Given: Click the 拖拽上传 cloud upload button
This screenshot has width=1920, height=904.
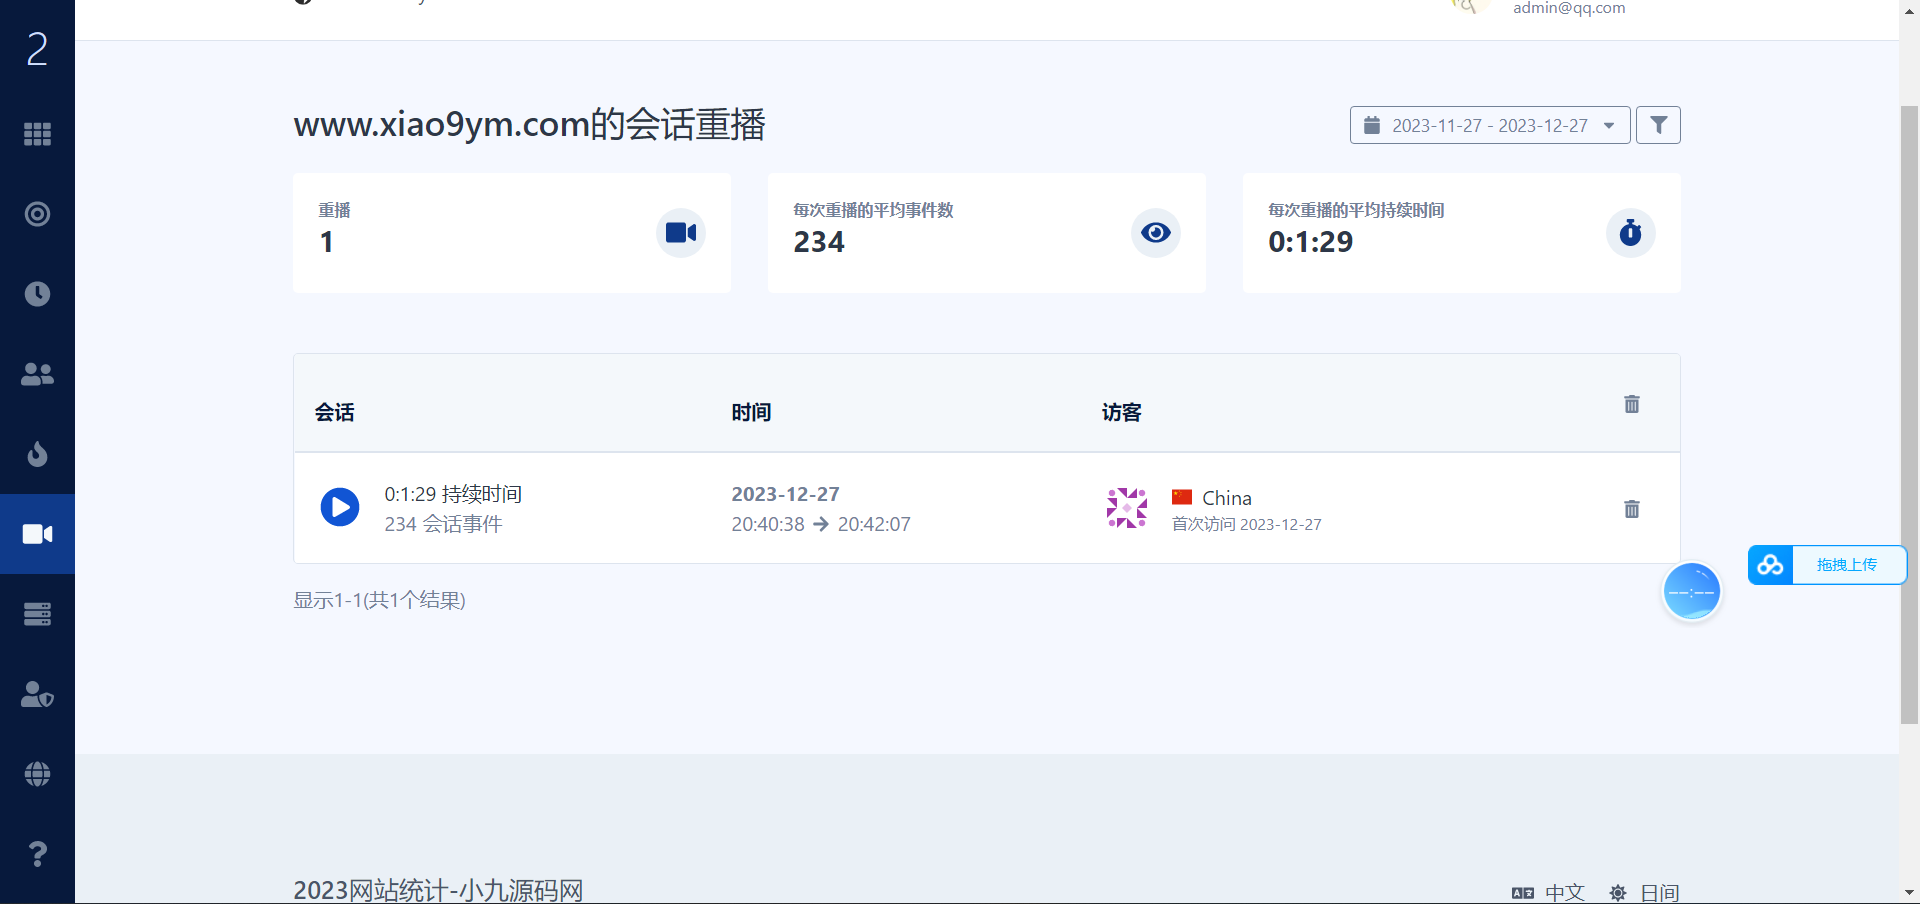Looking at the screenshot, I should (x=1827, y=565).
